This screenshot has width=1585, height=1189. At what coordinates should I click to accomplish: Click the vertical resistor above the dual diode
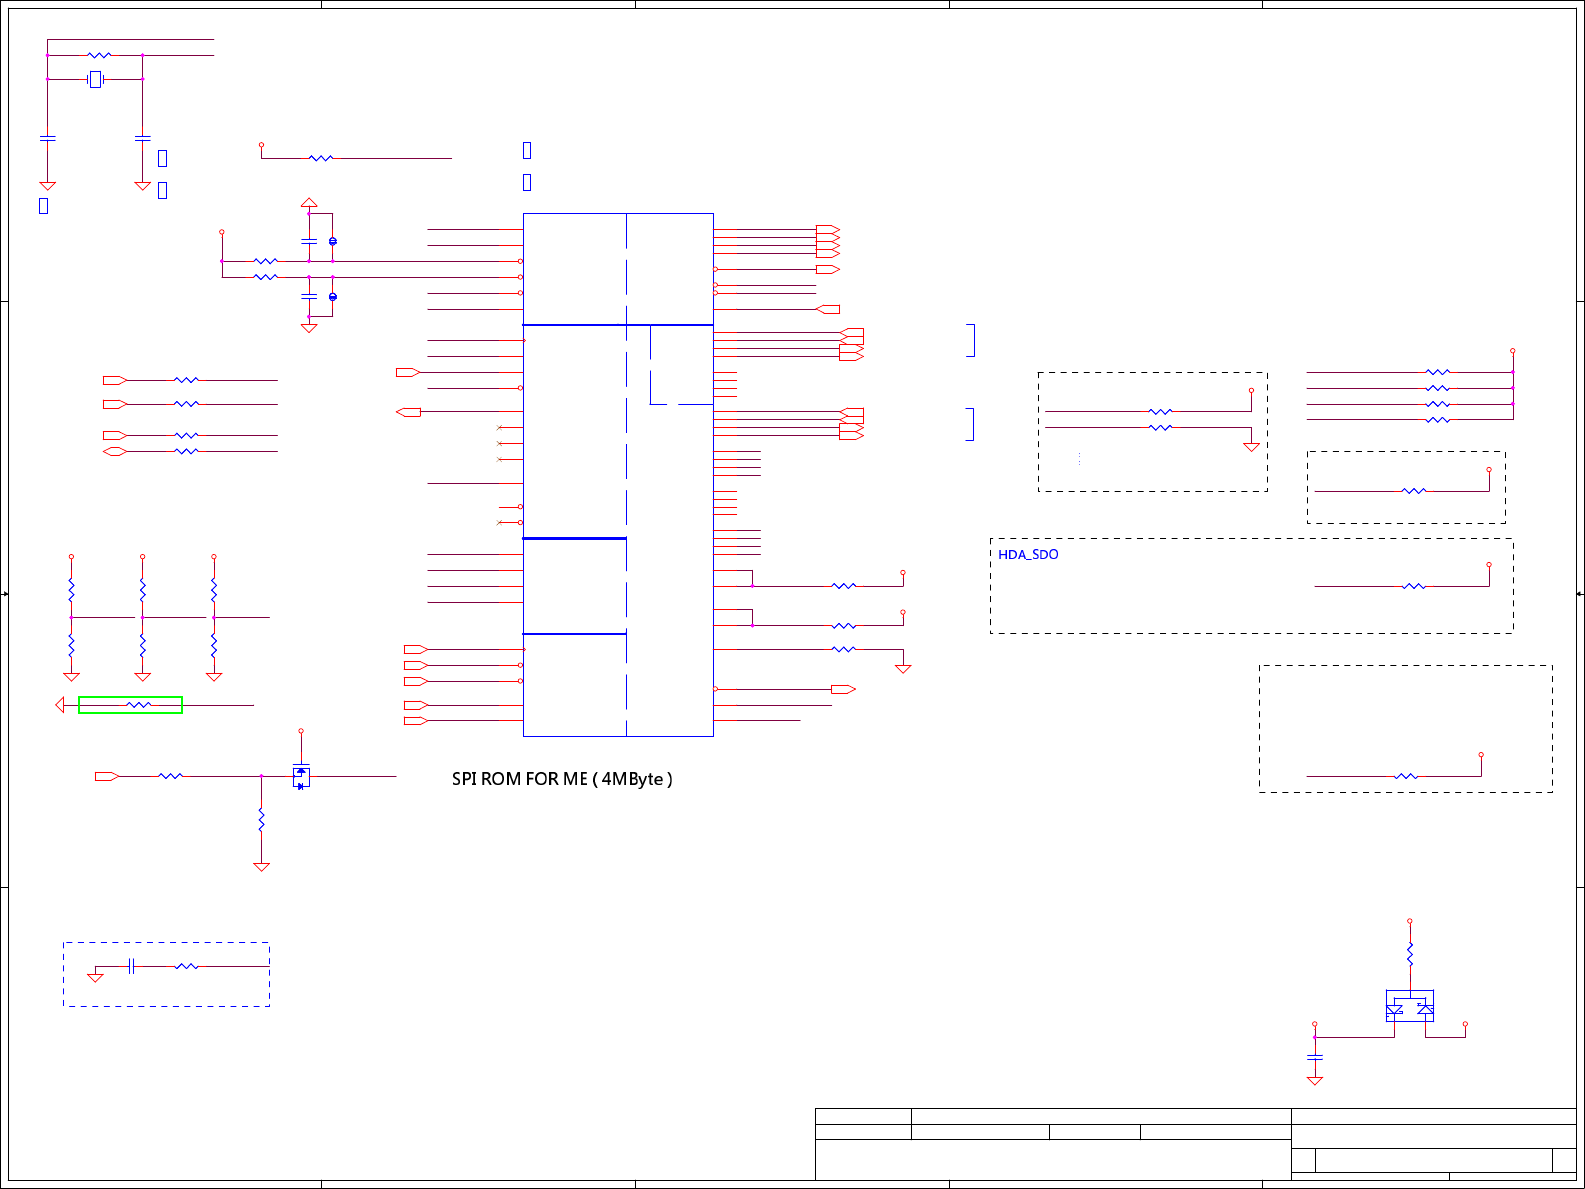click(x=1410, y=954)
